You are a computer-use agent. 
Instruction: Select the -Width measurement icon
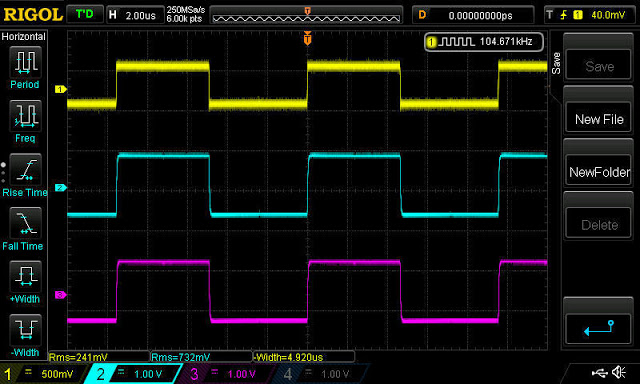[25, 330]
